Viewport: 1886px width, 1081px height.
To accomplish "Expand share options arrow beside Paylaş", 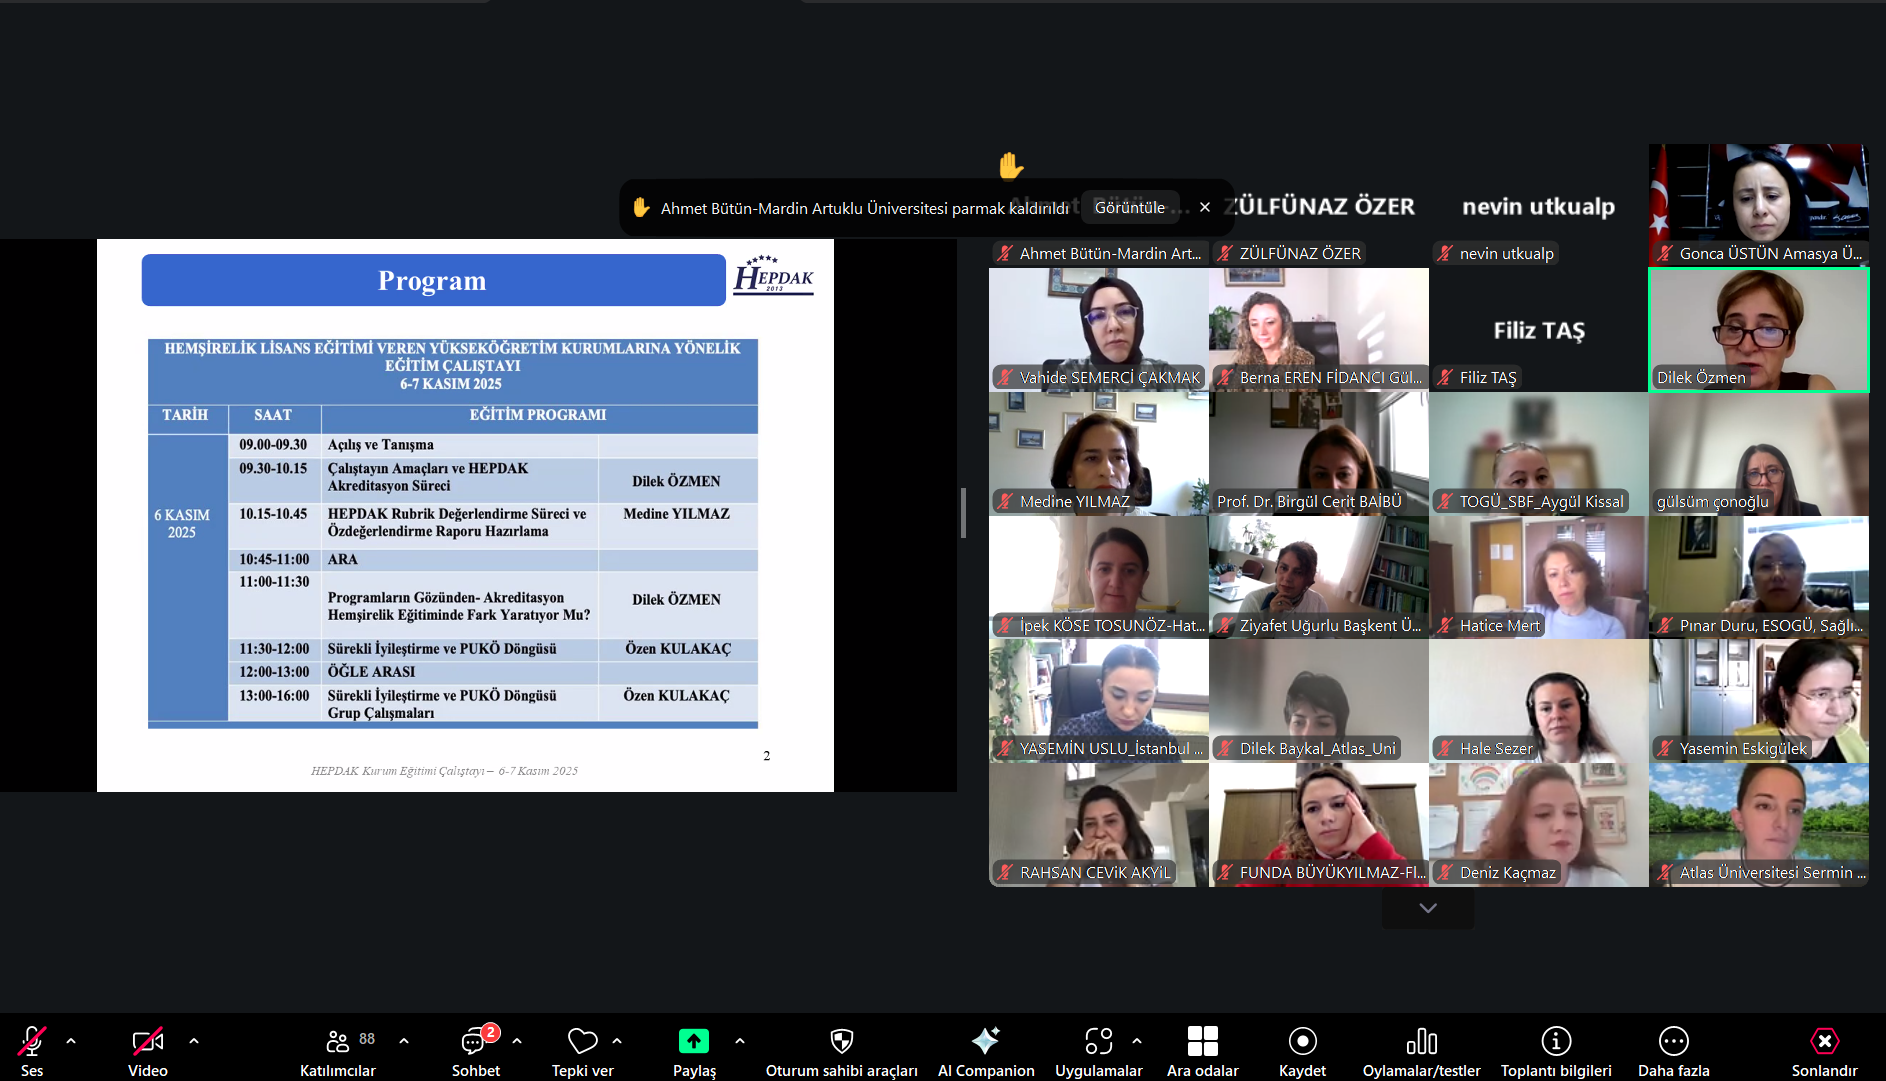I will [x=740, y=1041].
